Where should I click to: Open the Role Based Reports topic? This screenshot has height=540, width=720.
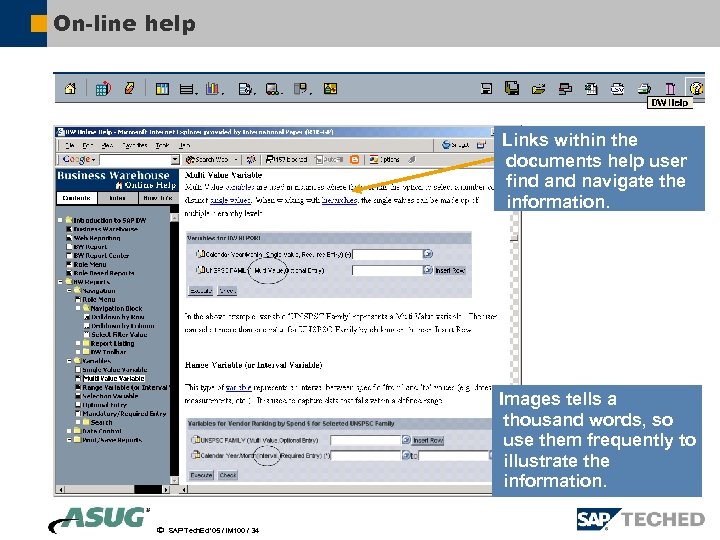(x=104, y=273)
